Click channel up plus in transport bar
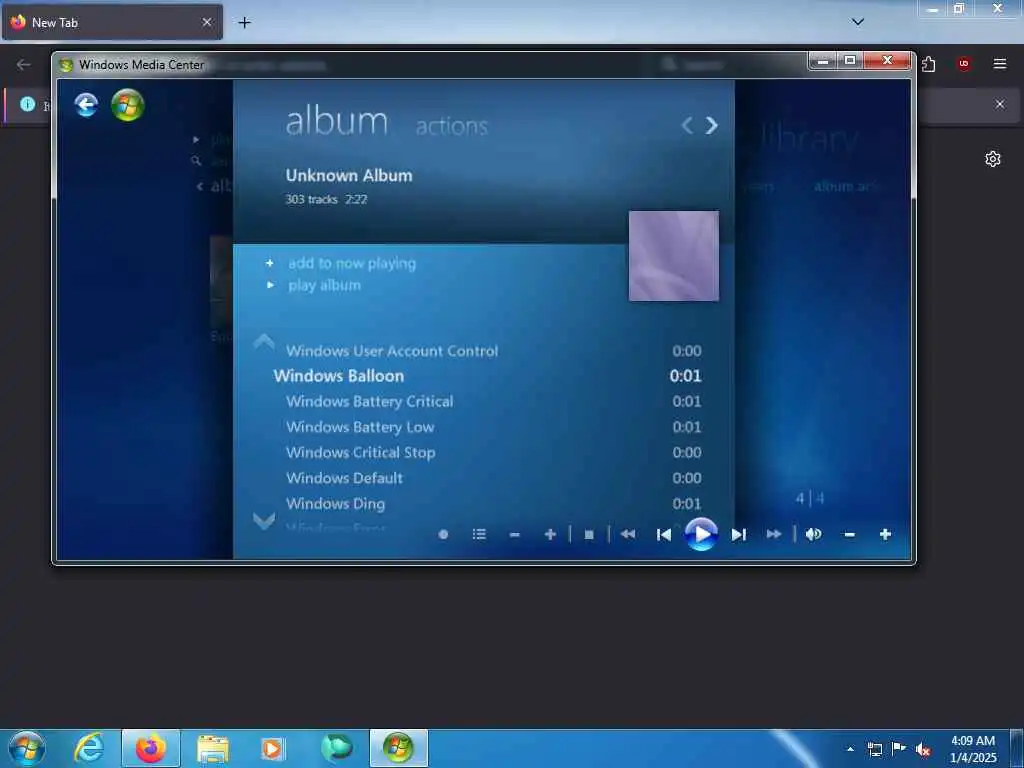1024x768 pixels. [x=550, y=534]
